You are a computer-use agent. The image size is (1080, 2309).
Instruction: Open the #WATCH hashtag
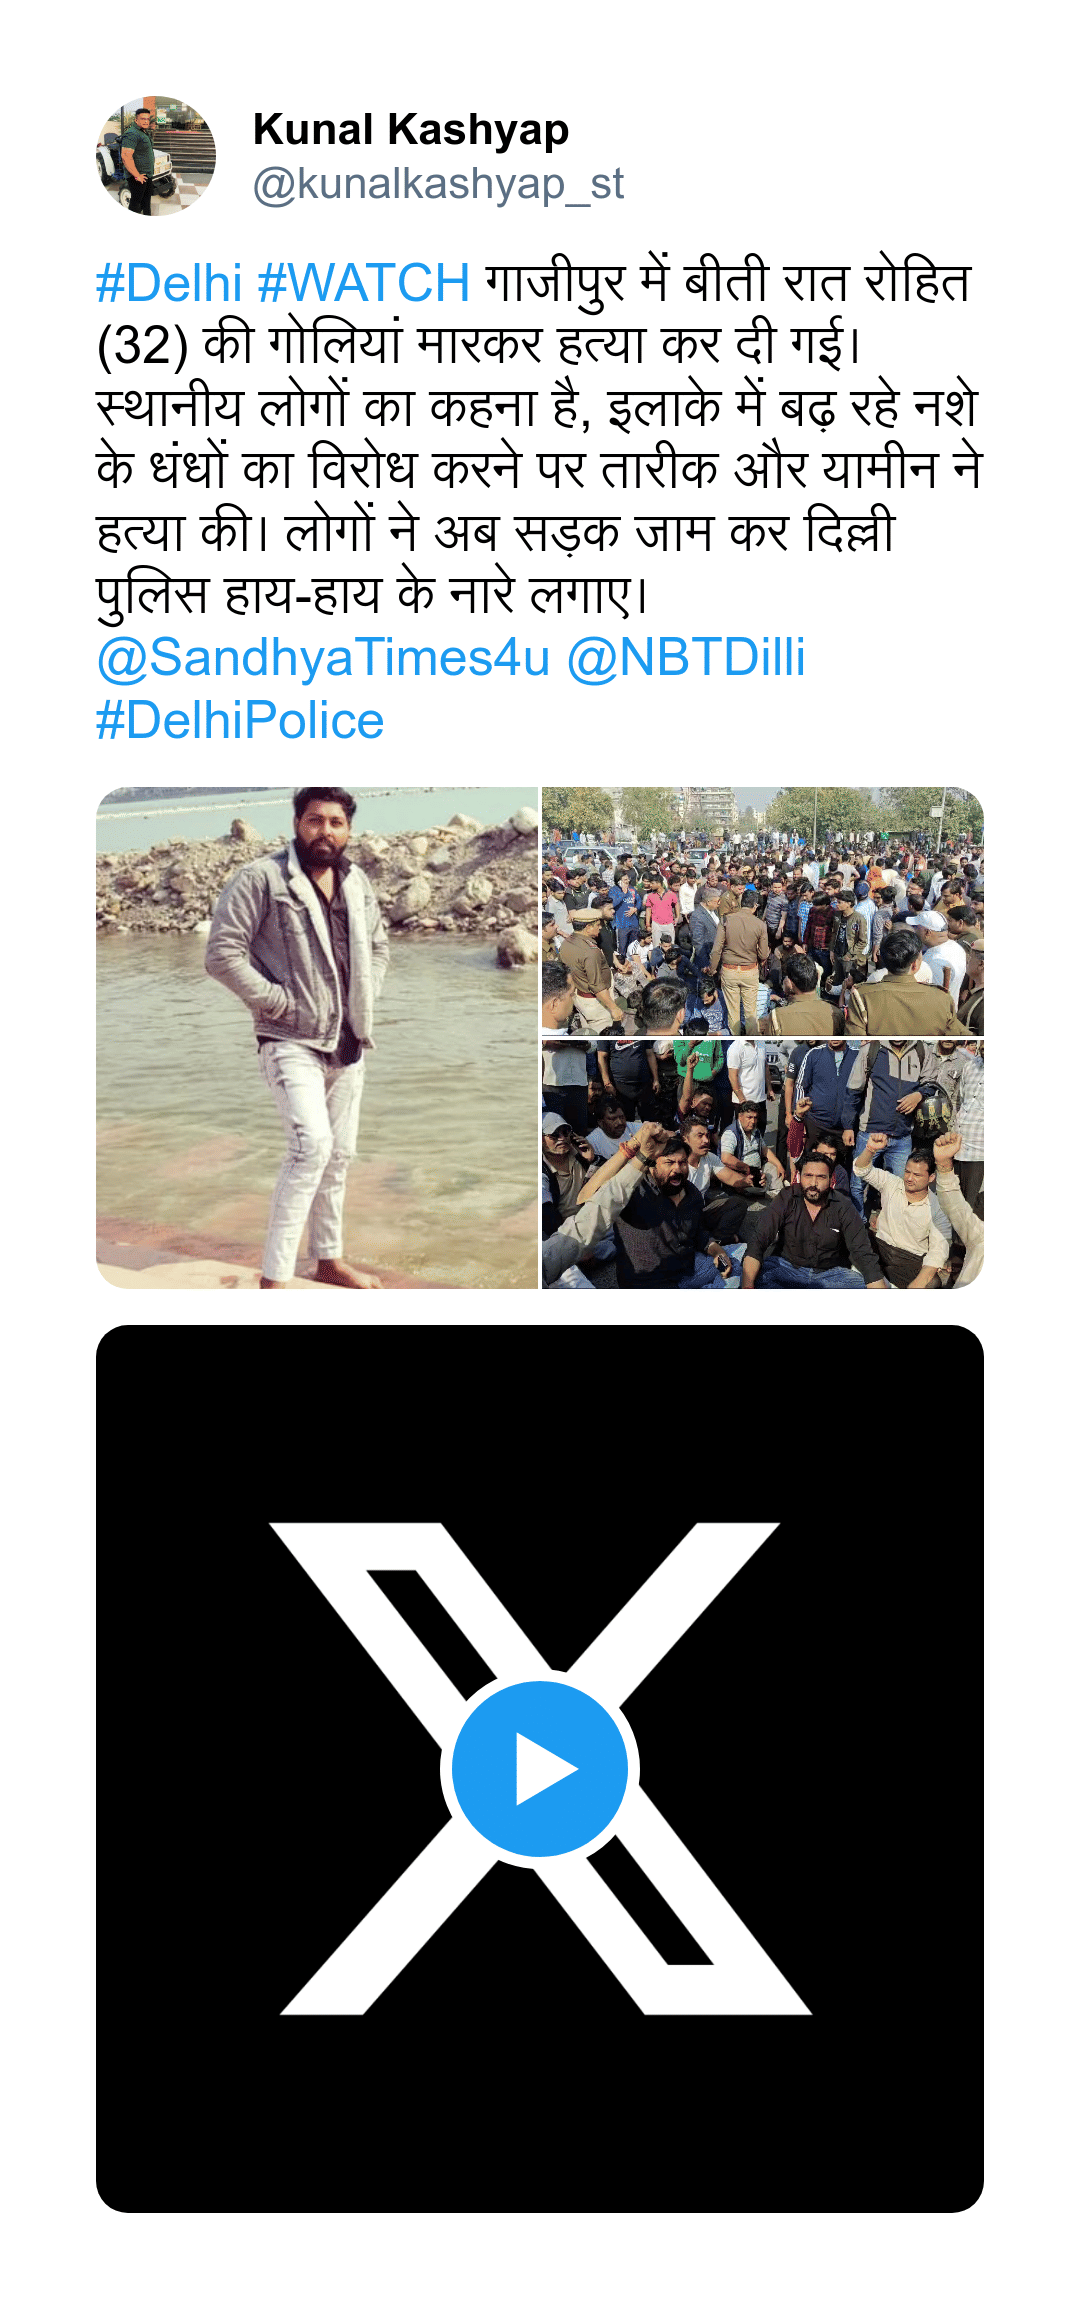(364, 283)
